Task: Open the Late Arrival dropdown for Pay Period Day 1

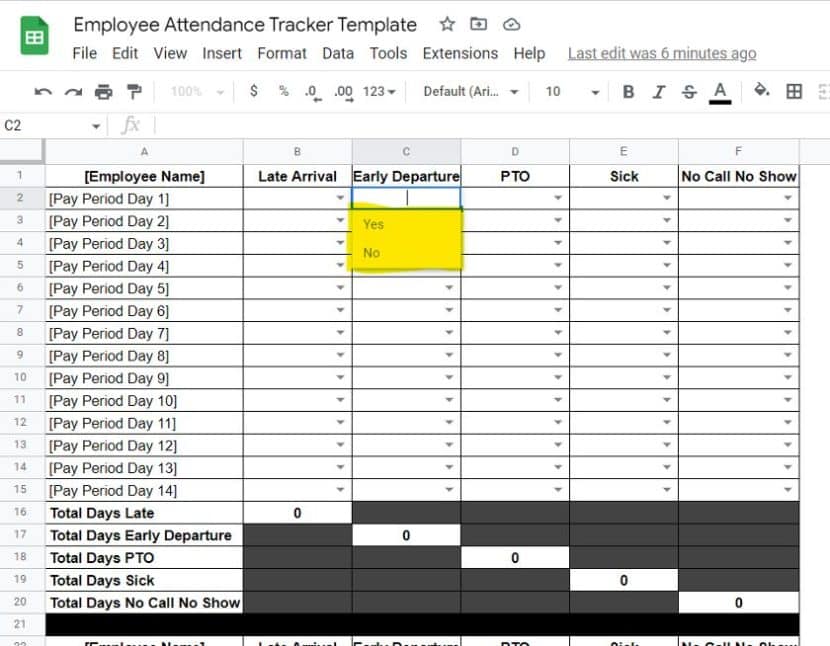Action: click(338, 198)
